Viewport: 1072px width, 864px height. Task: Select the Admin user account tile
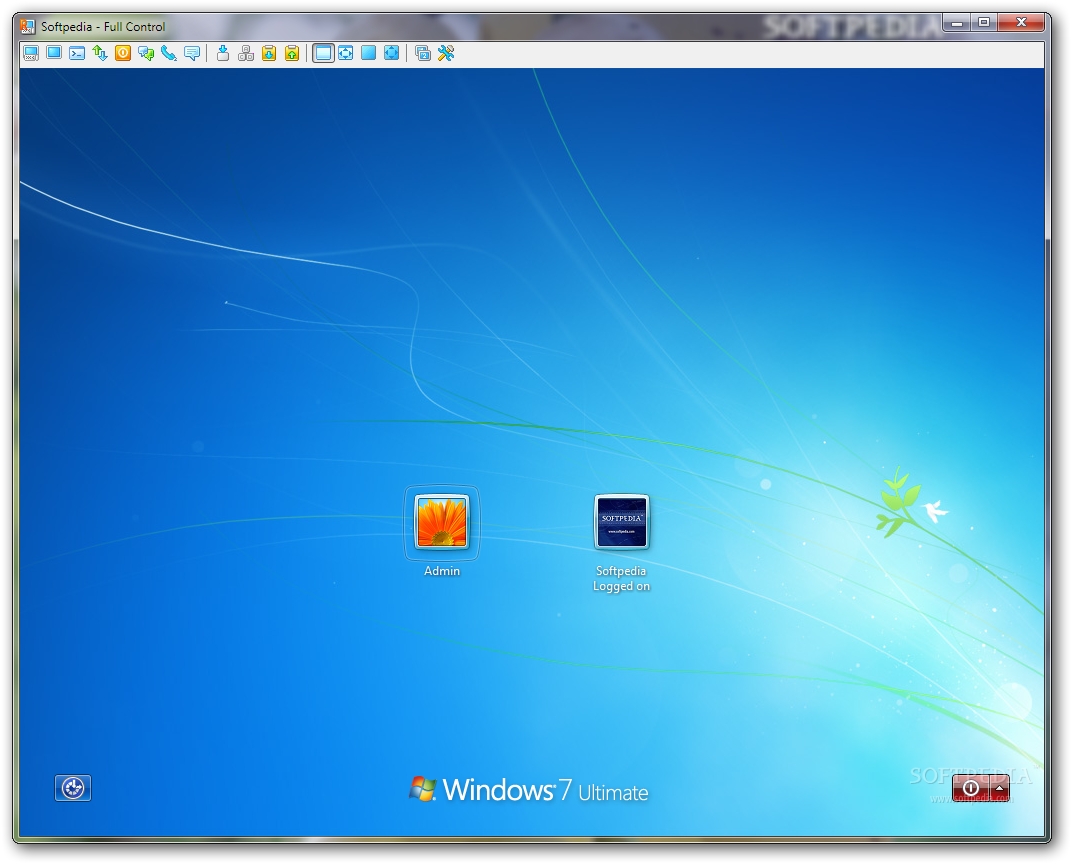tap(442, 523)
